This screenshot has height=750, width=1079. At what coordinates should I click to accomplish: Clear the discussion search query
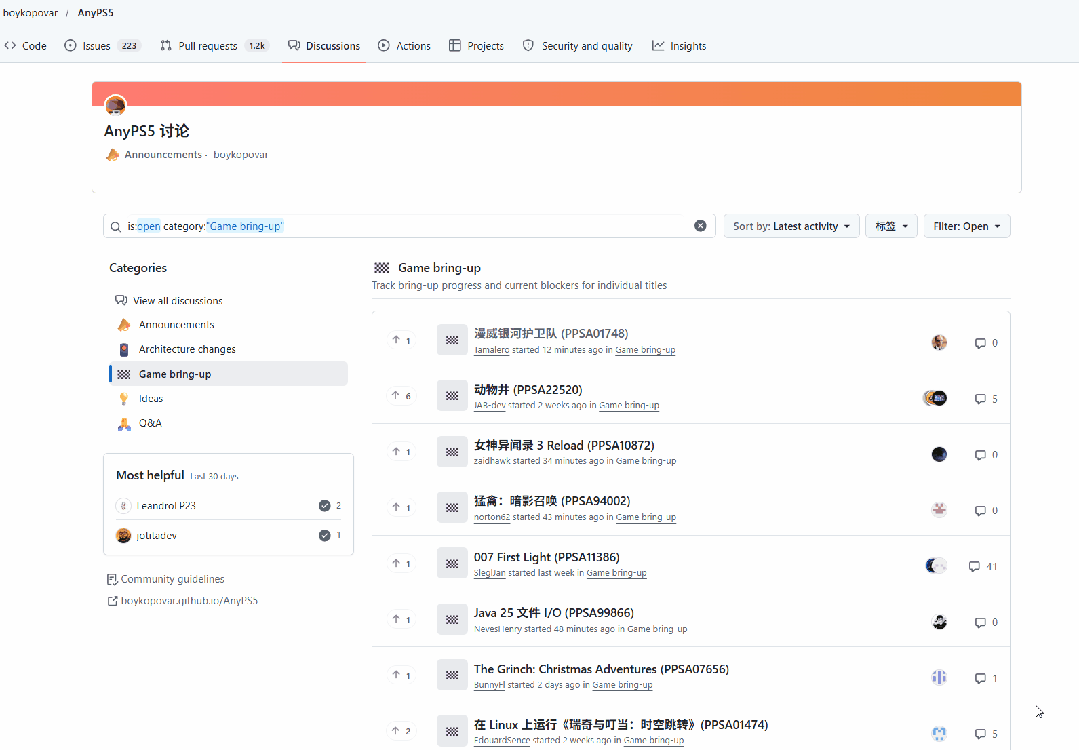click(x=700, y=226)
